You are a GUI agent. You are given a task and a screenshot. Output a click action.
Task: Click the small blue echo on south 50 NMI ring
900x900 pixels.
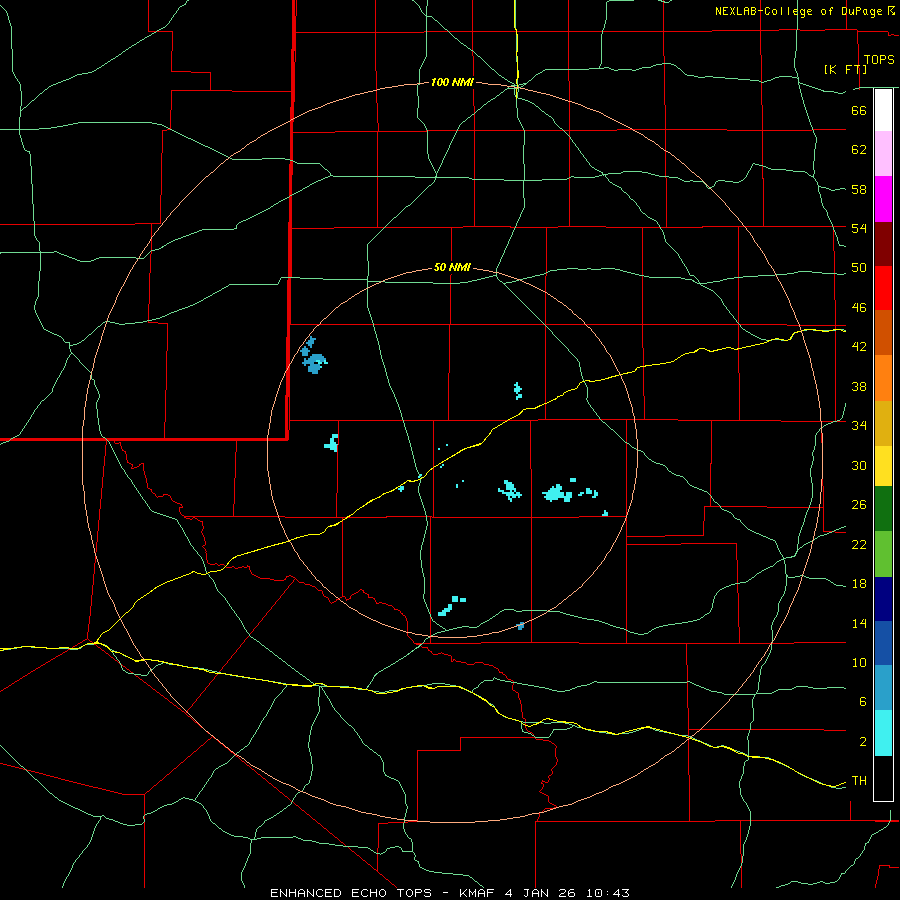521,626
